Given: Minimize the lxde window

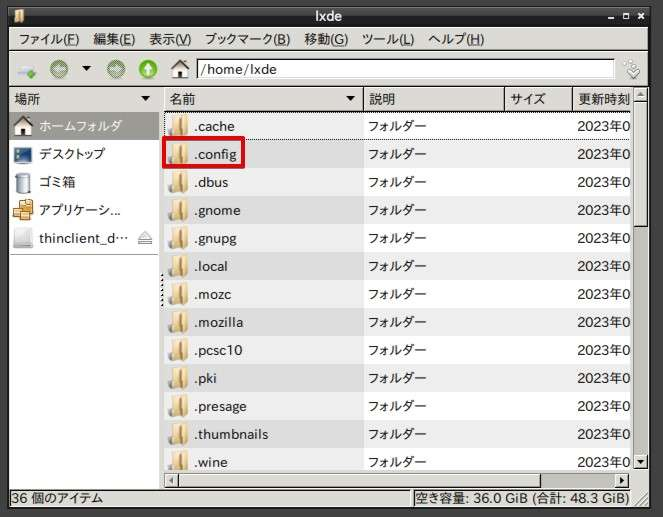Looking at the screenshot, I should 611,17.
